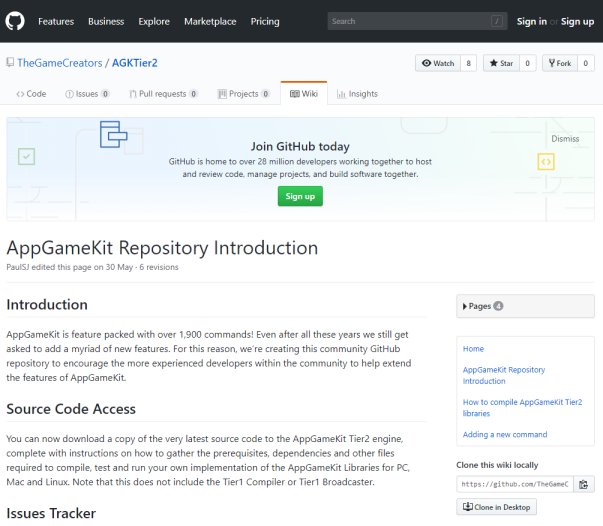Switch to the Code tab
Viewport: 603px width, 526px height.
pos(31,94)
